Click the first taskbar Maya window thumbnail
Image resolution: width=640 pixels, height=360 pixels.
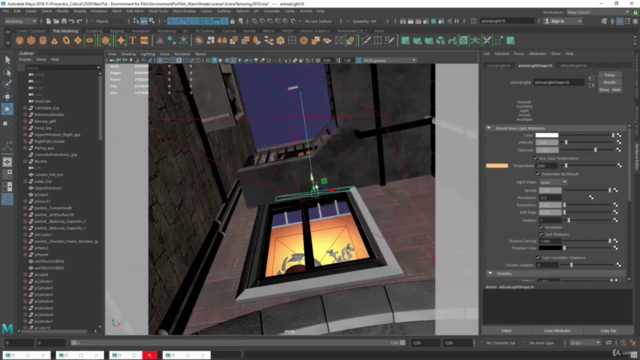27,355
